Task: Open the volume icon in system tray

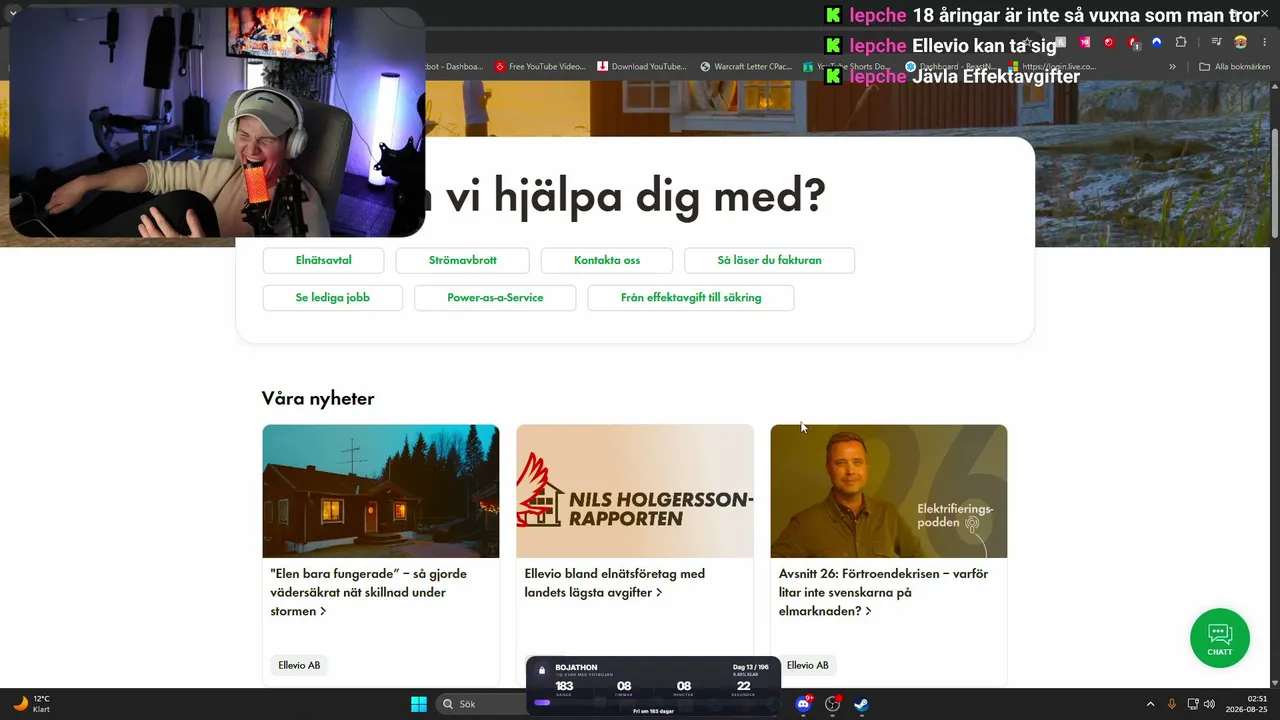Action: [1209, 704]
